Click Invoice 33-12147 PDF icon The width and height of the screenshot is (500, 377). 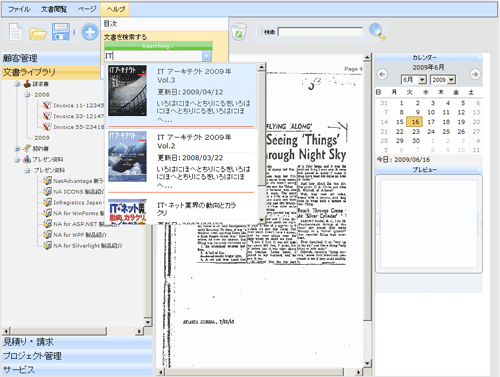pyautogui.click(x=47, y=116)
